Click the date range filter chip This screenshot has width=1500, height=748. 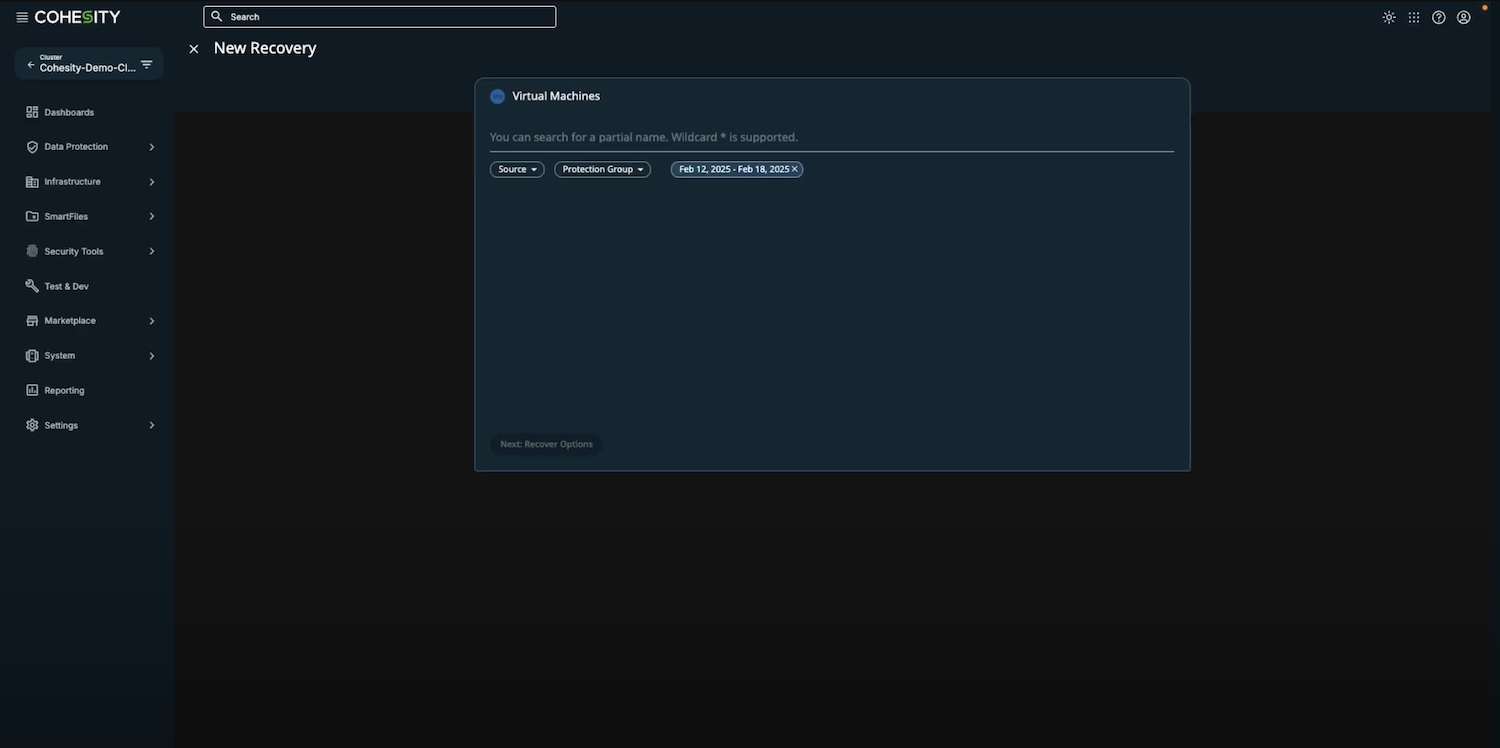tap(732, 170)
